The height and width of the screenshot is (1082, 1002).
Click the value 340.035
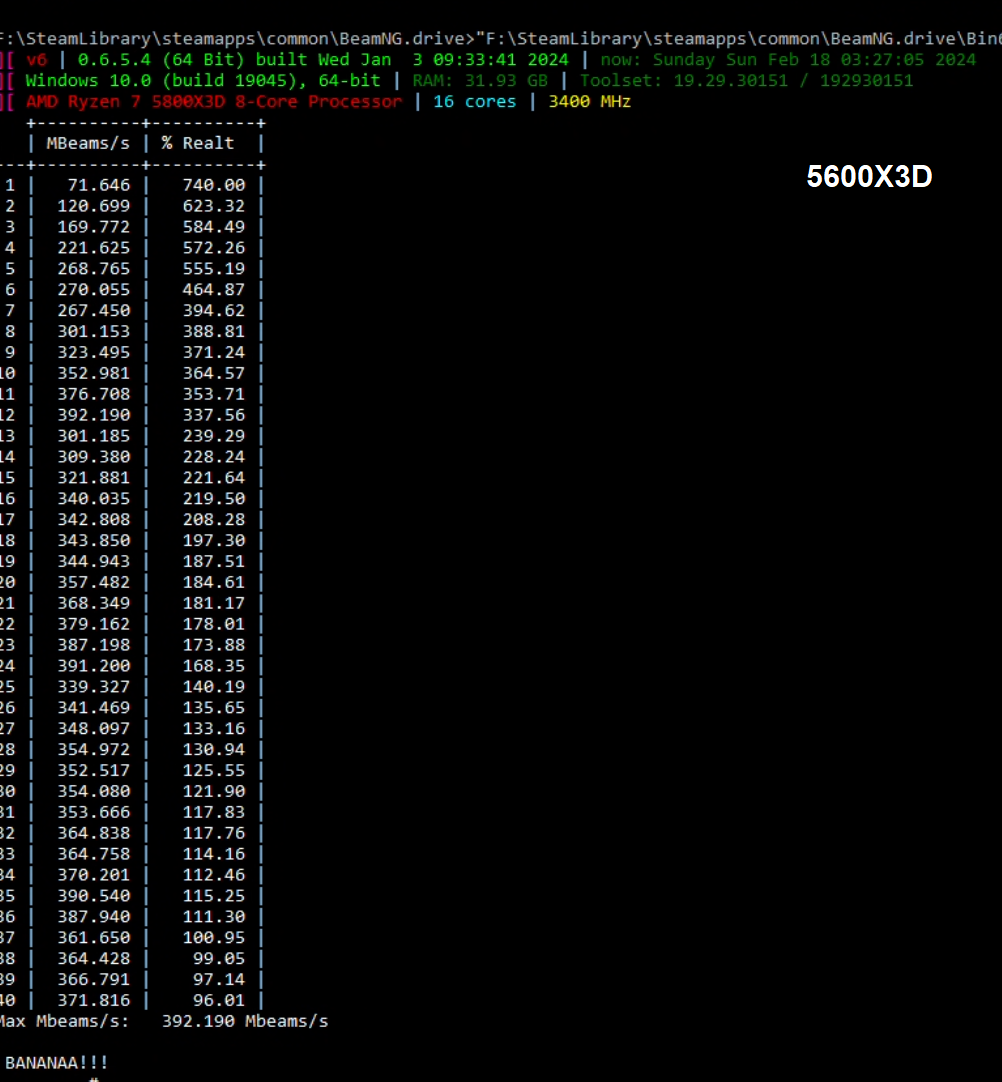(x=93, y=498)
